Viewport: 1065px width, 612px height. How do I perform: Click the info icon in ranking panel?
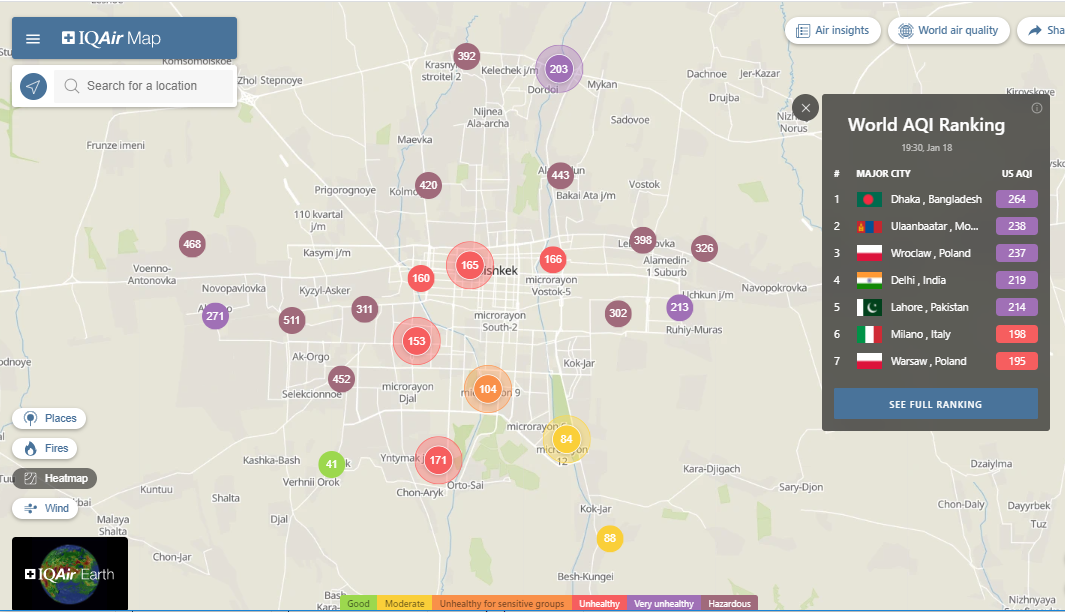pyautogui.click(x=1037, y=108)
